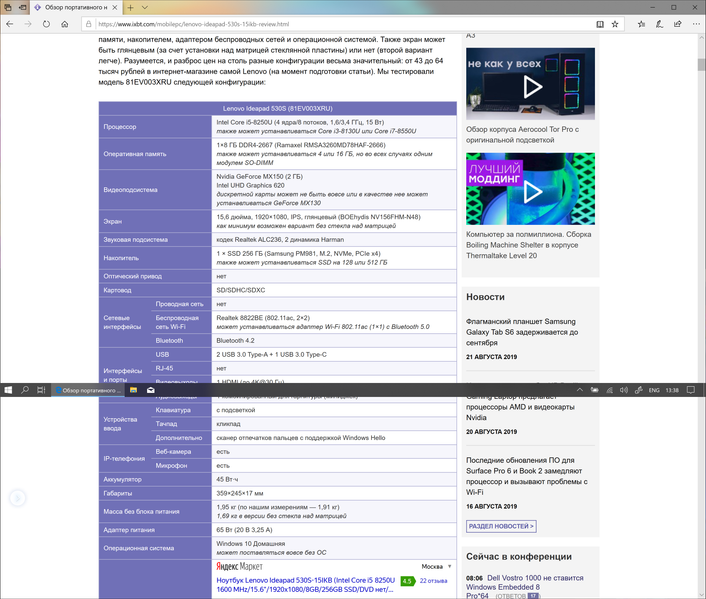Click the Яндекс Маркет logo
The height and width of the screenshot is (599, 706).
click(239, 566)
